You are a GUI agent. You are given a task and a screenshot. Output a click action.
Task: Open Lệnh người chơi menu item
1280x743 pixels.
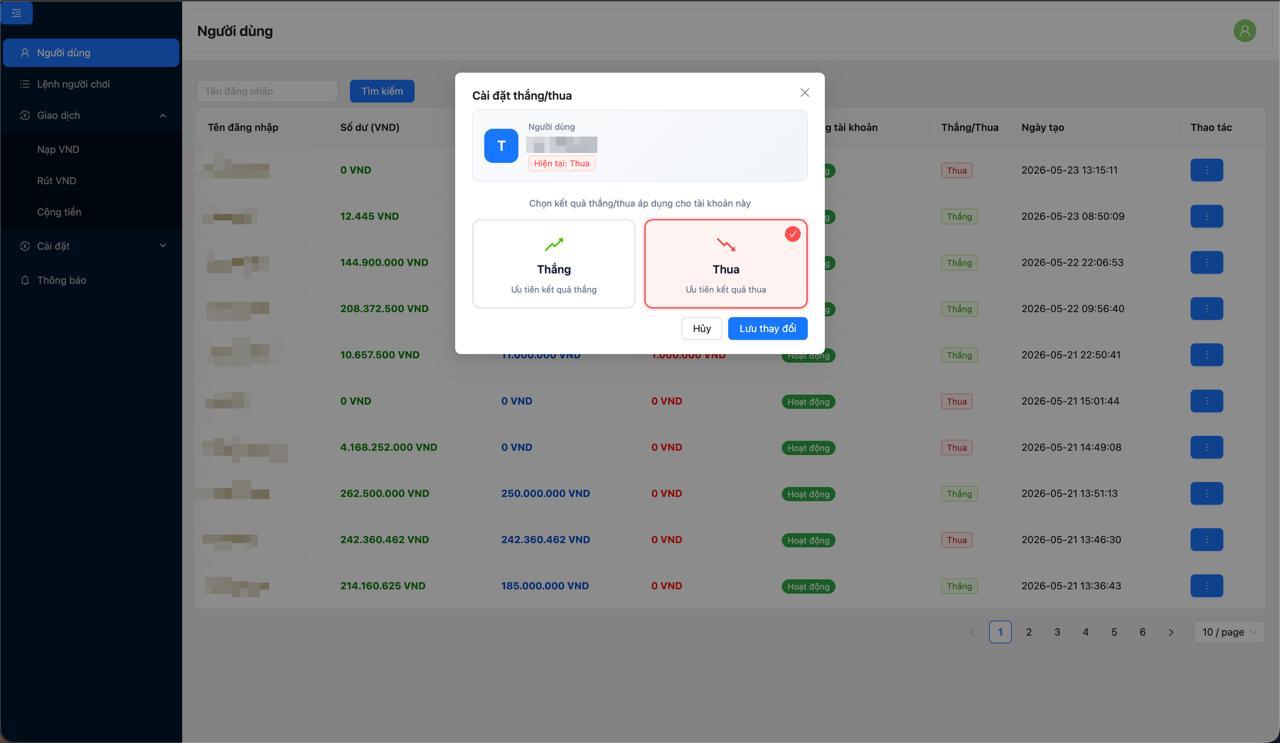[91, 84]
